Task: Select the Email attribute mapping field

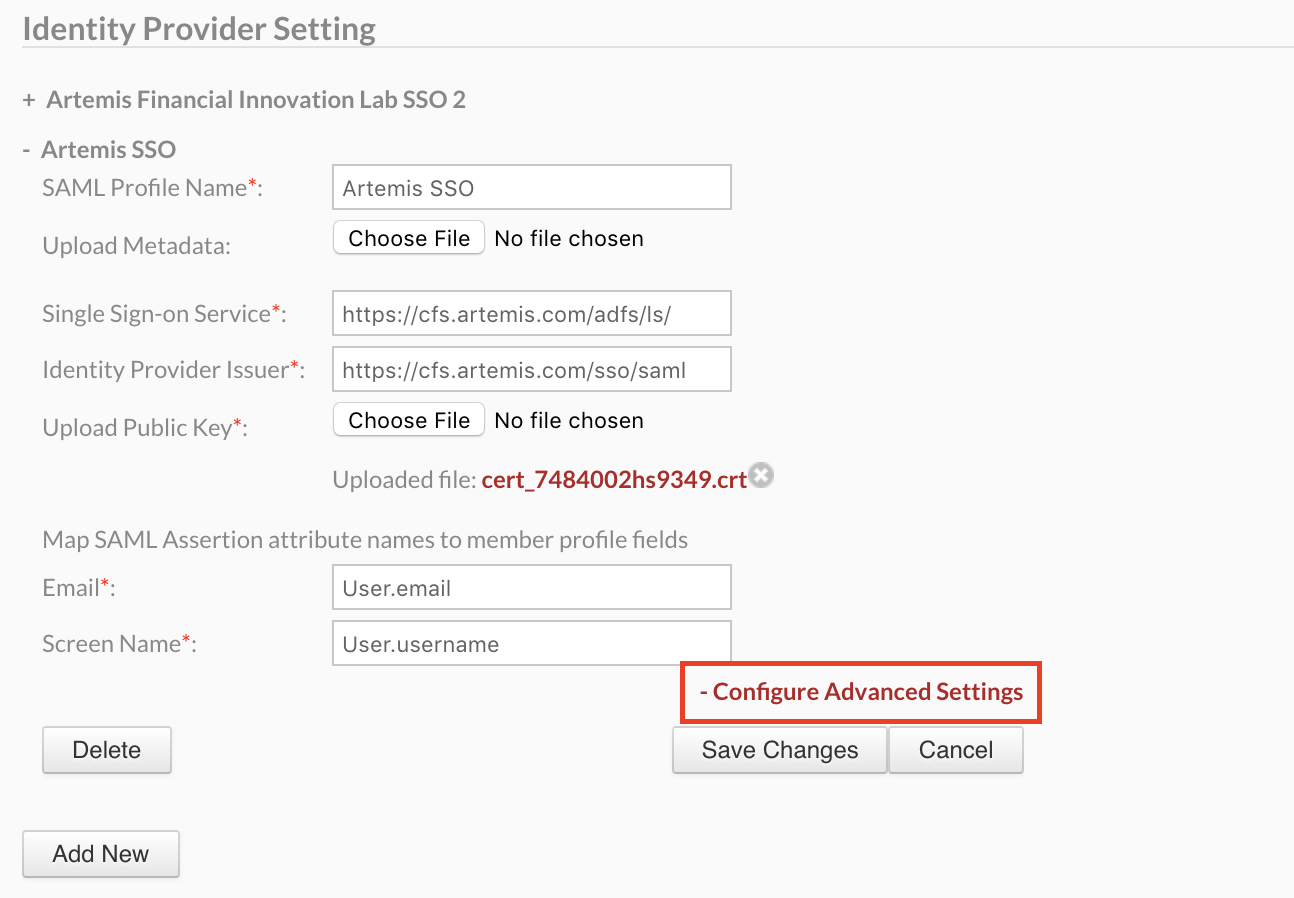Action: (x=531, y=587)
